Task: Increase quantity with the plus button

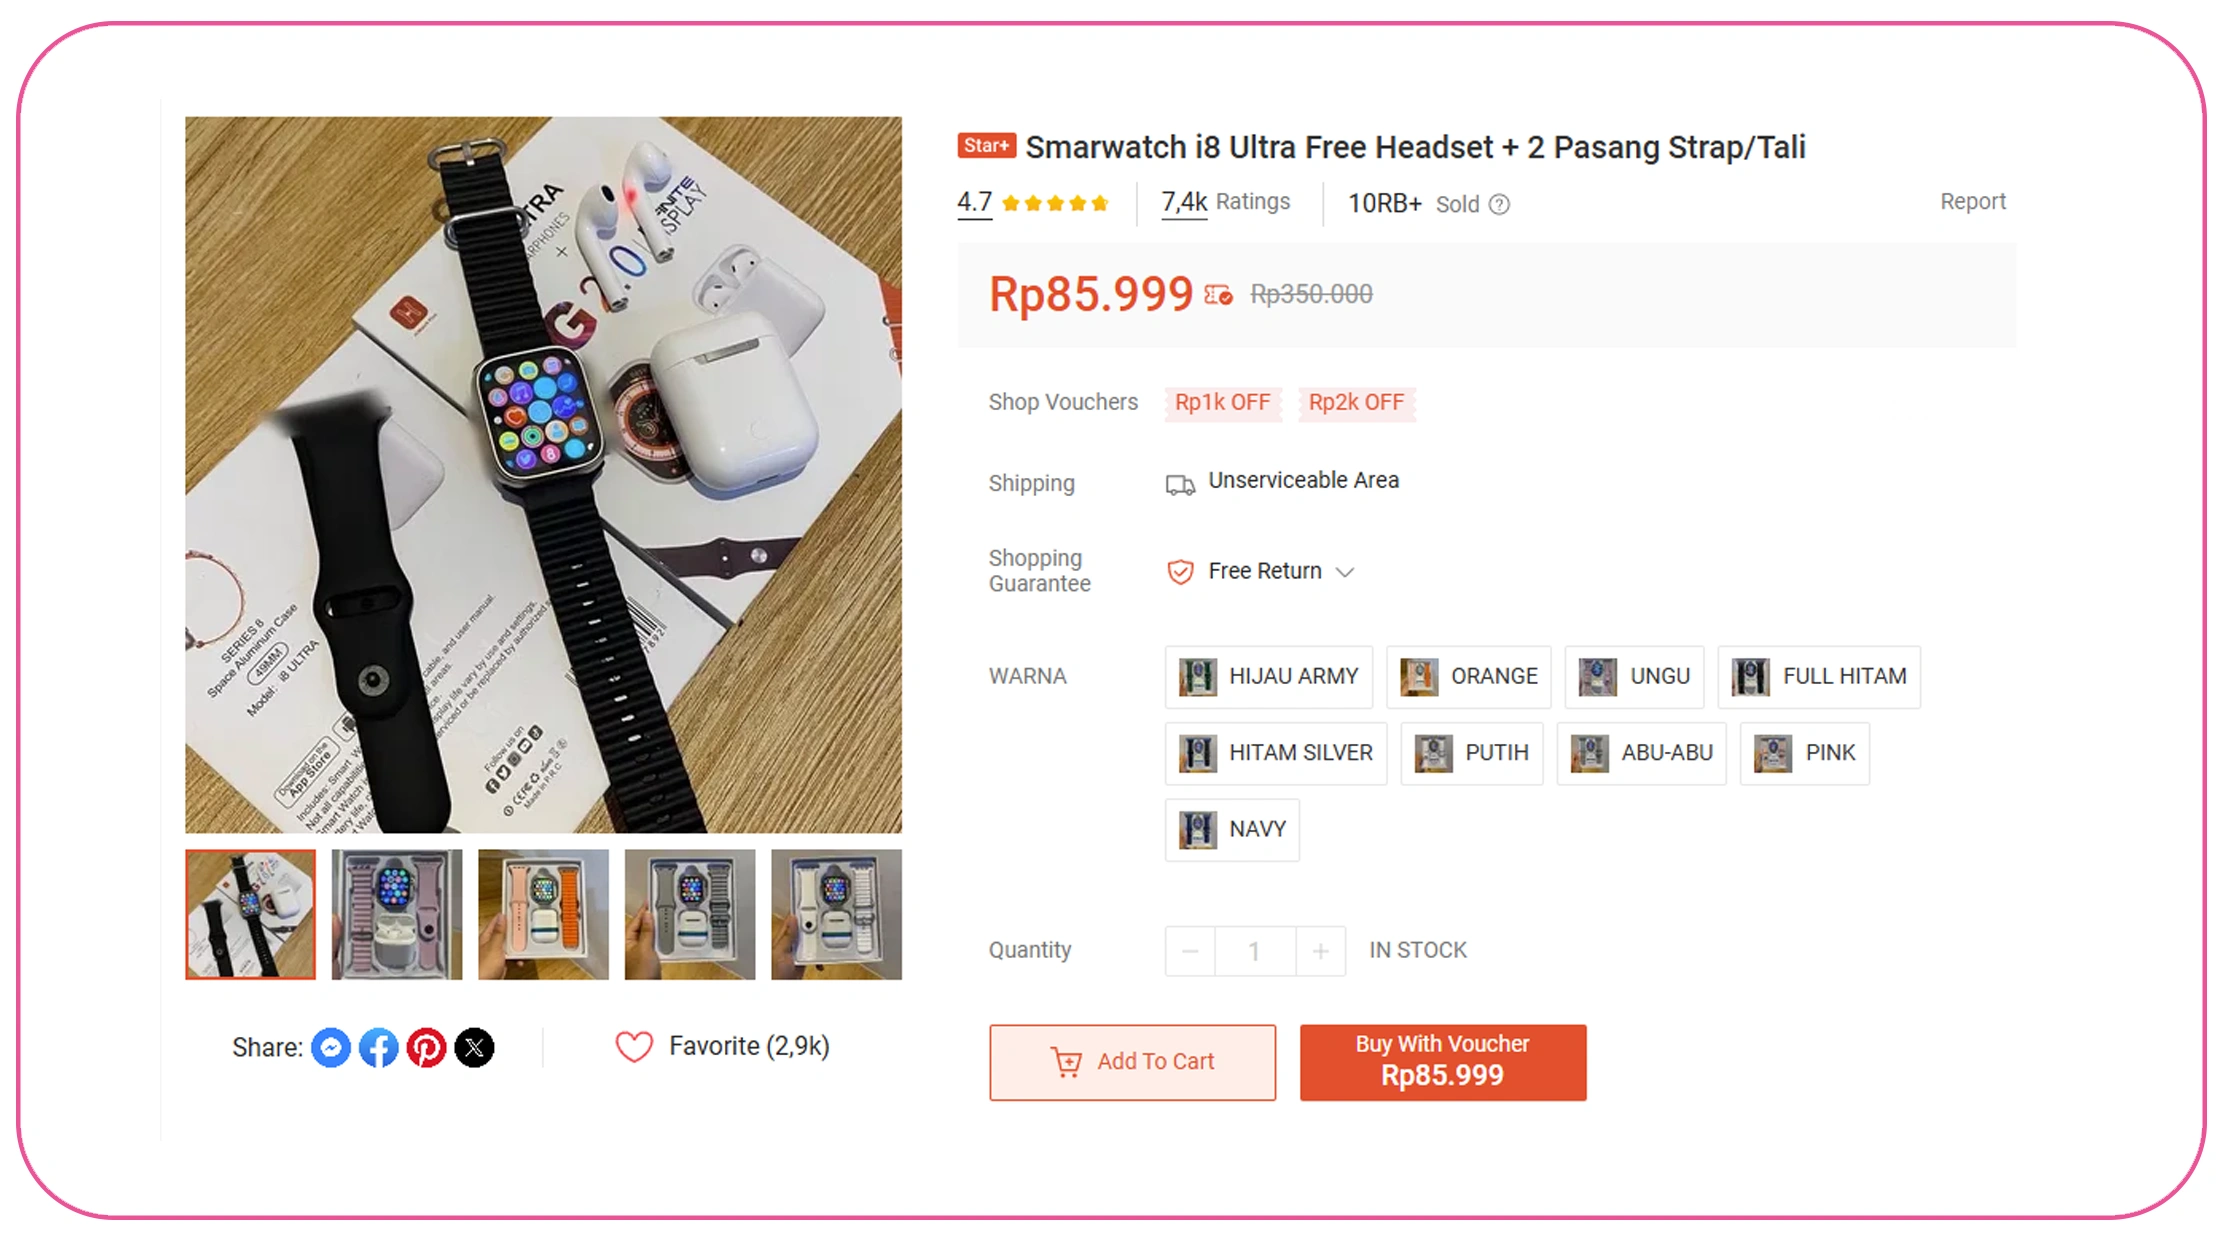Action: pyautogui.click(x=1320, y=951)
